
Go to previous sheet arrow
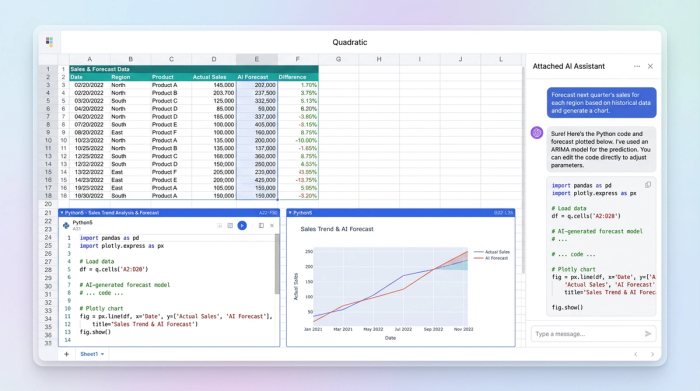tap(636, 354)
